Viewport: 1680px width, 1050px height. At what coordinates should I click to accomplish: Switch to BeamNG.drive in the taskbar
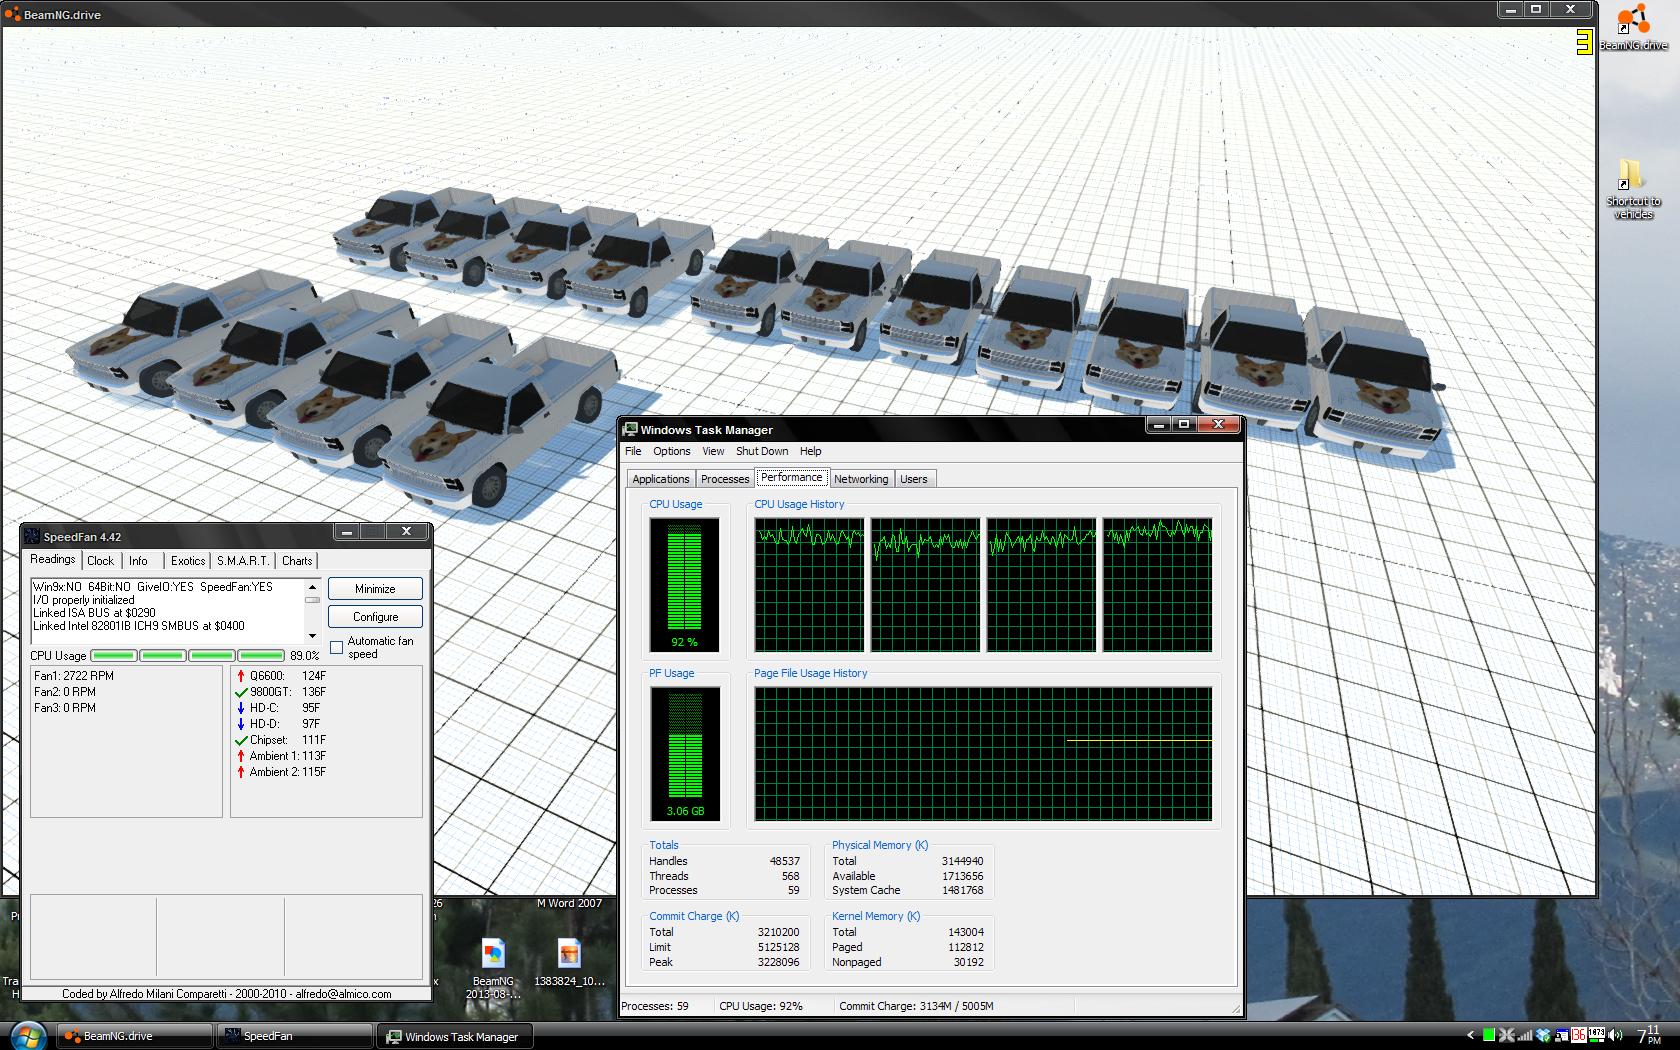coord(134,1036)
